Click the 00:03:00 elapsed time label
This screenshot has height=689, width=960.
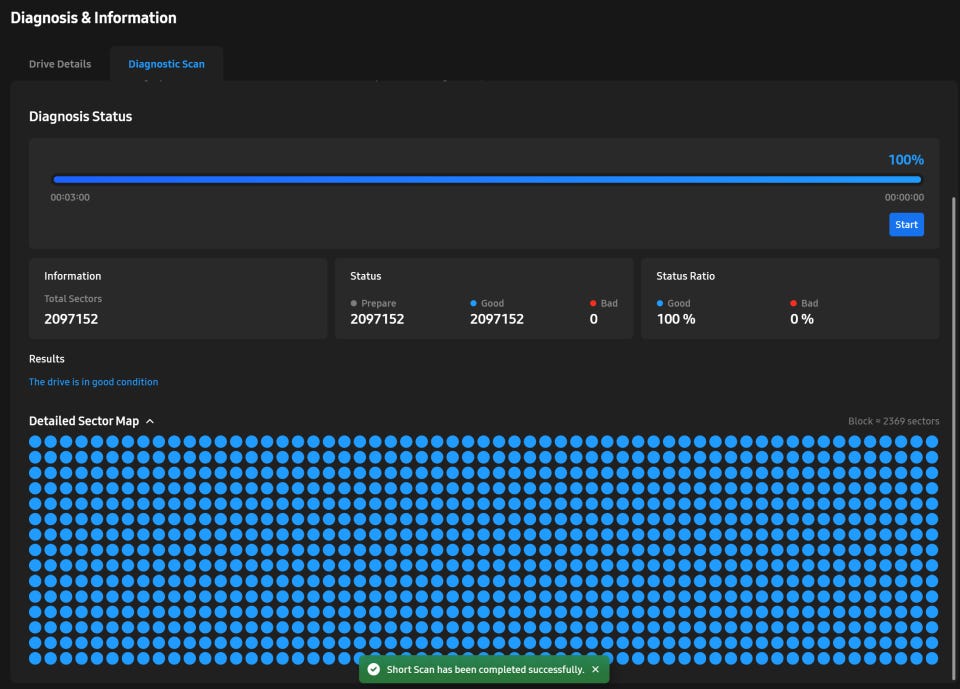[x=70, y=197]
